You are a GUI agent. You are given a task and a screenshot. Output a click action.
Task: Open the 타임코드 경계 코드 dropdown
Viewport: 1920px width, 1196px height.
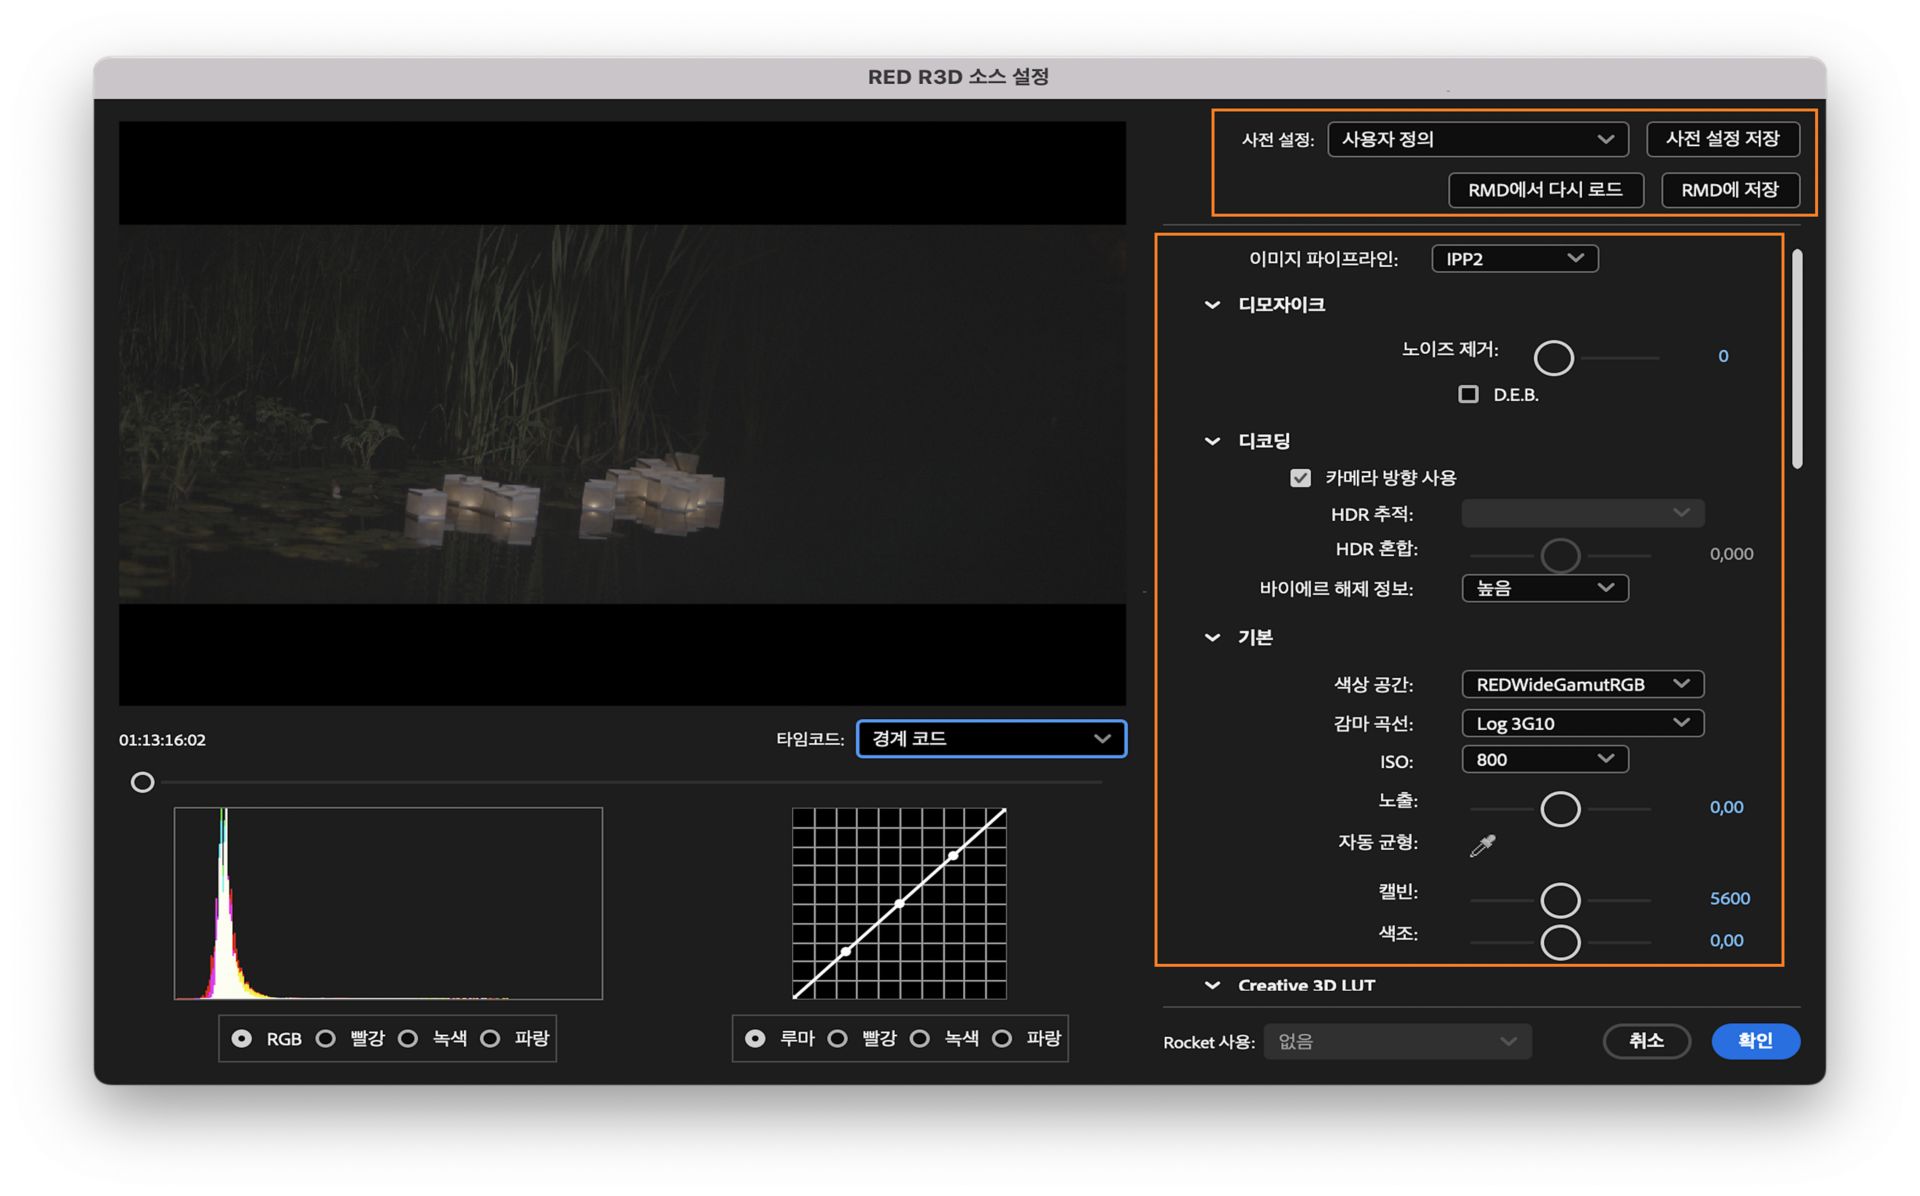[990, 739]
